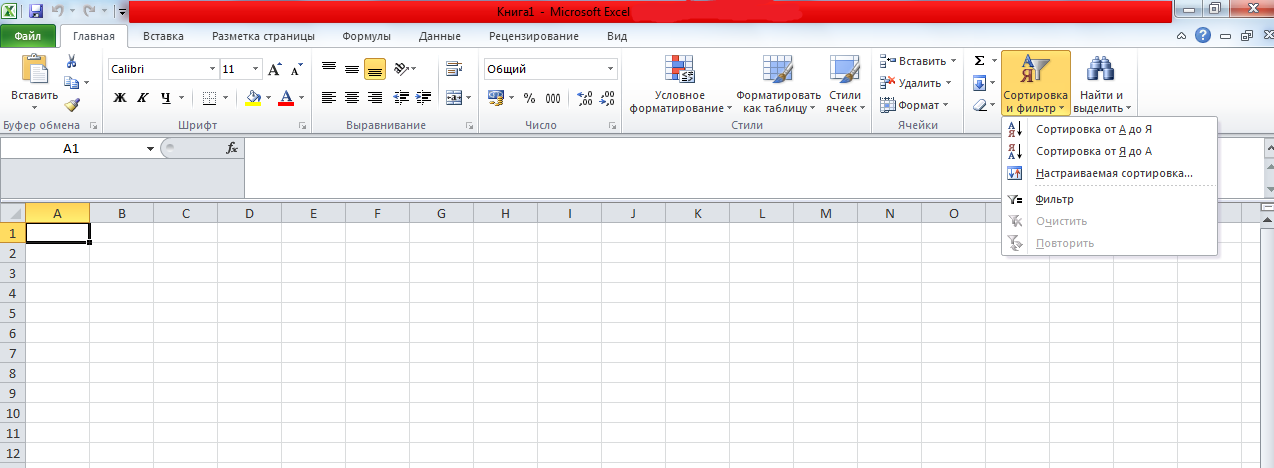Switch to Вид tab
Screen dimensions: 1274x468
point(617,36)
